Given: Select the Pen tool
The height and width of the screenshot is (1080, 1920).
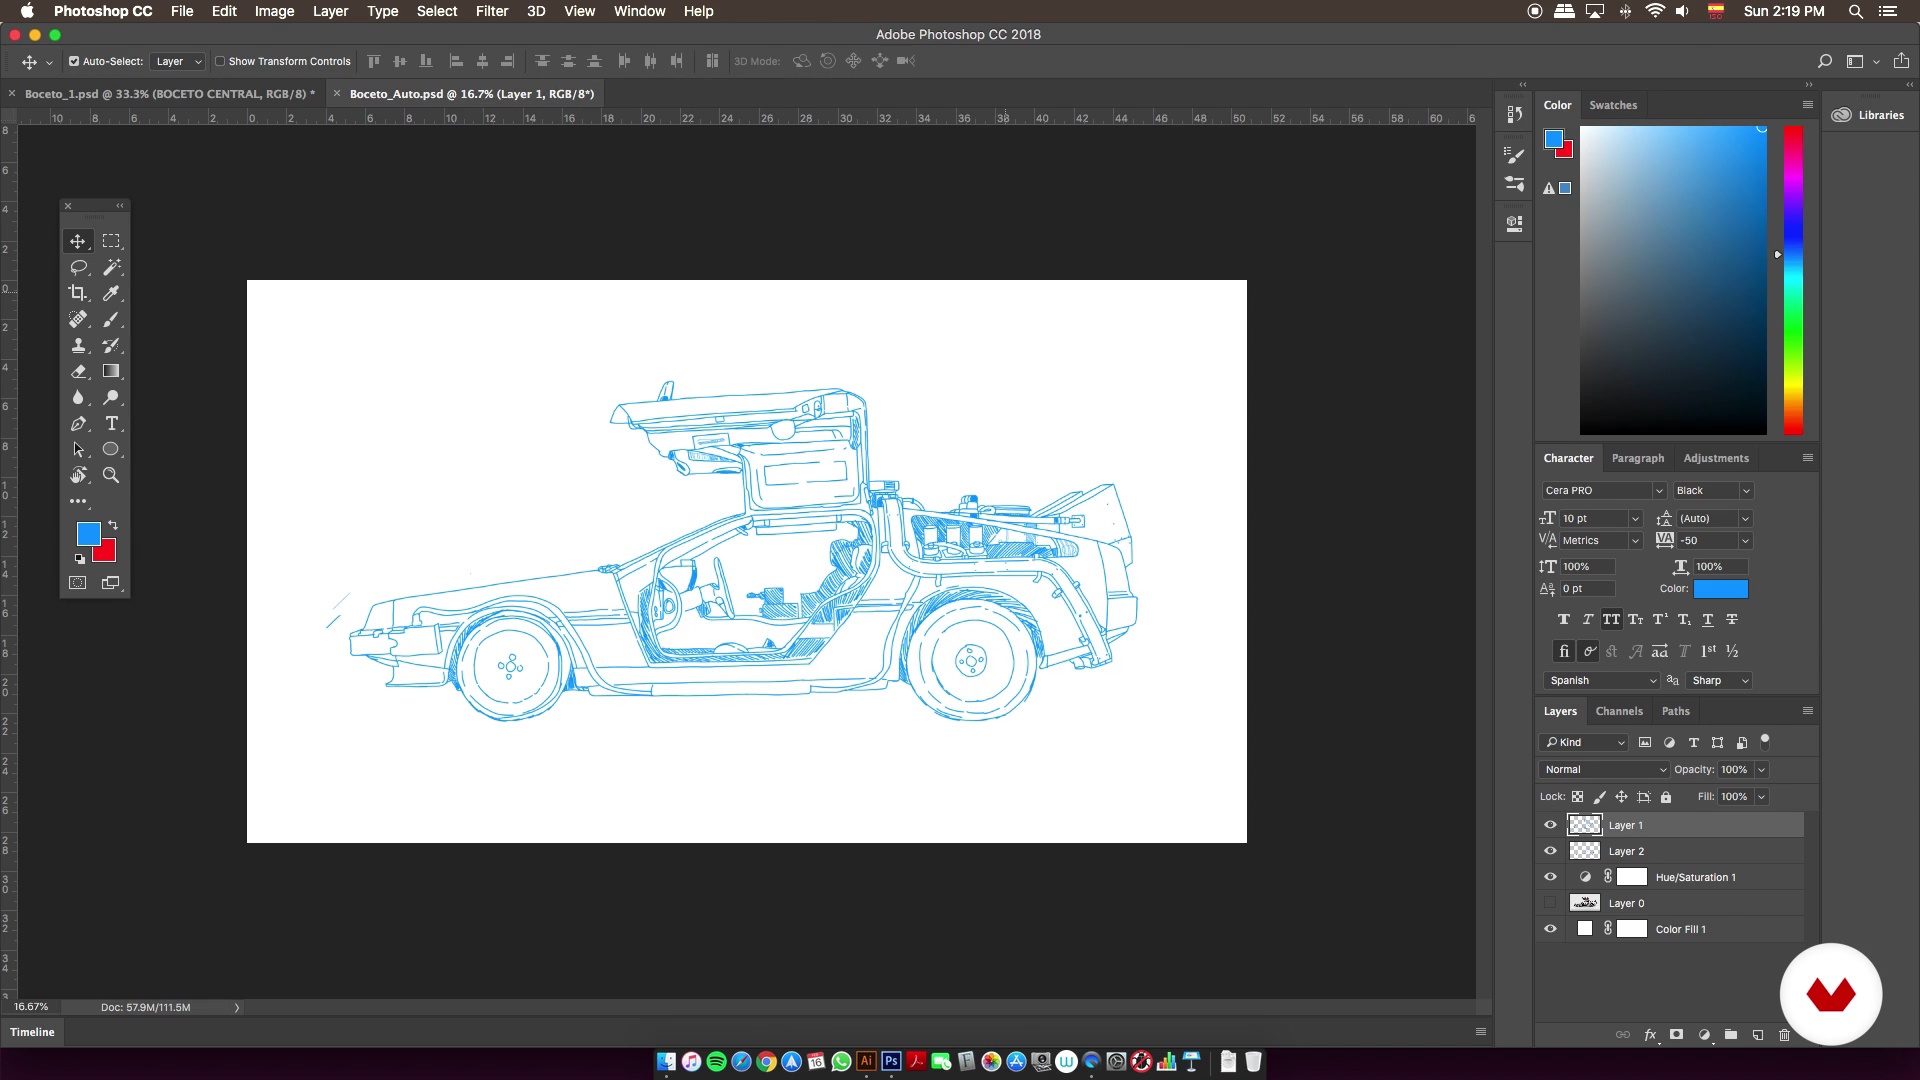Looking at the screenshot, I should click(x=77, y=424).
